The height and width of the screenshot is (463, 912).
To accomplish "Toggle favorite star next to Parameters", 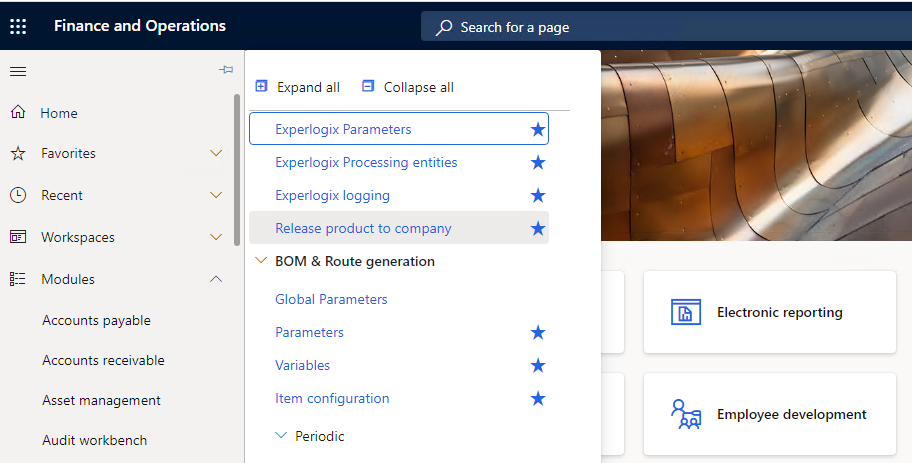I will [x=538, y=332].
